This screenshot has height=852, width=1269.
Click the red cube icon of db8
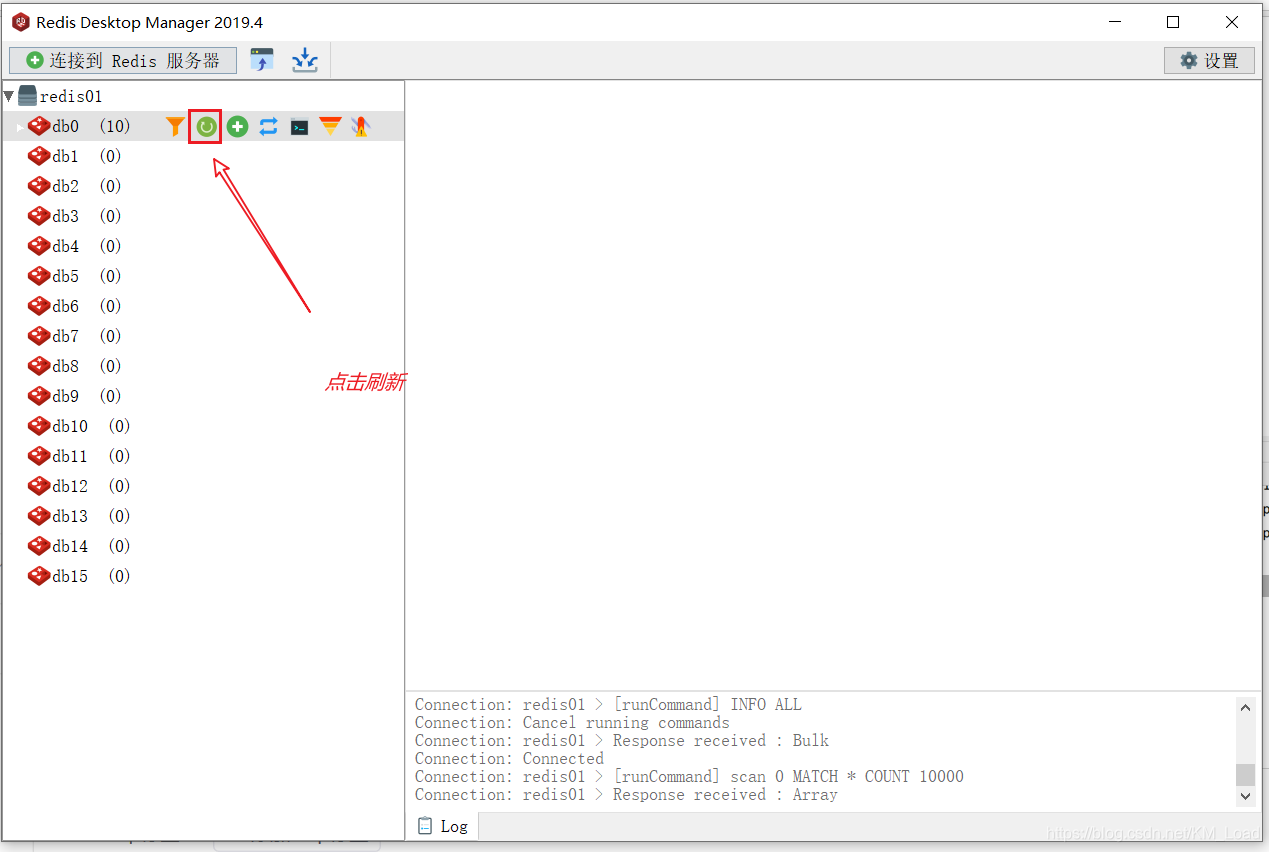[x=39, y=366]
